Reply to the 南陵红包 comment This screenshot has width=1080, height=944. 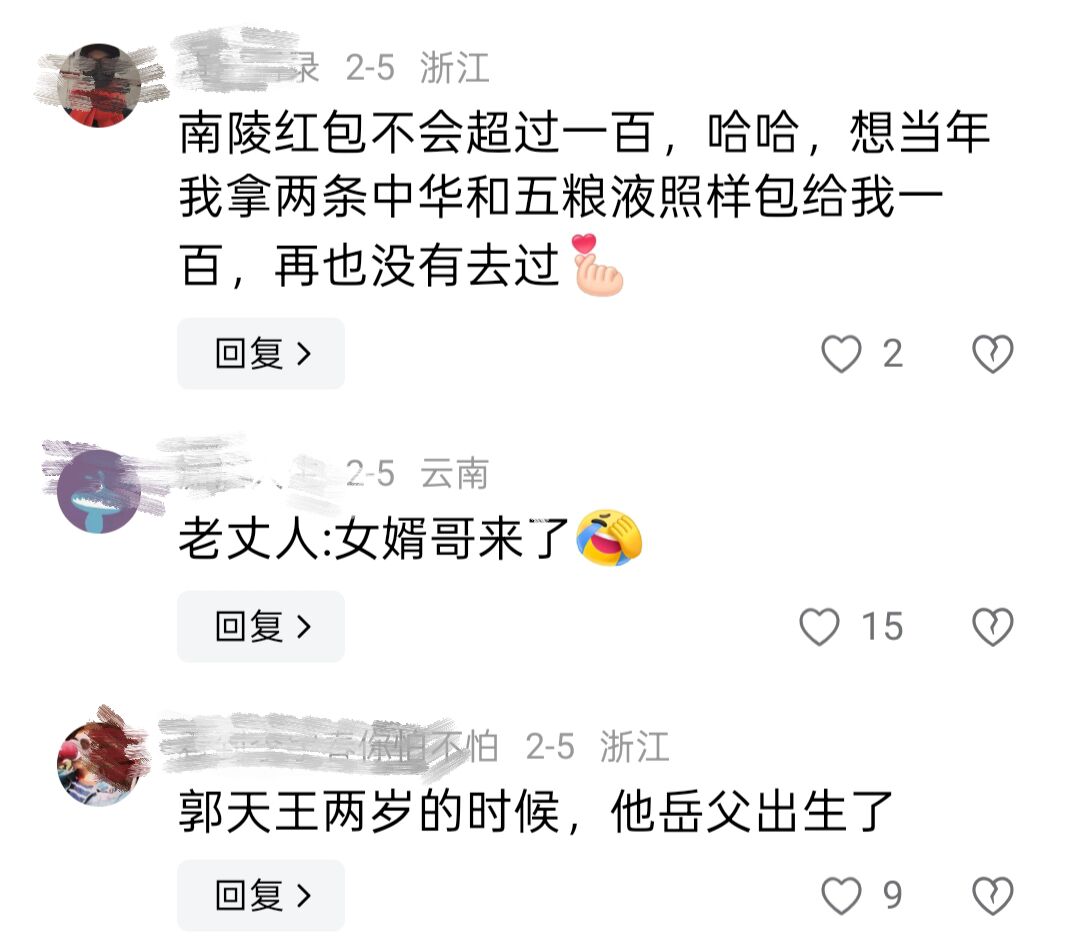(x=261, y=354)
